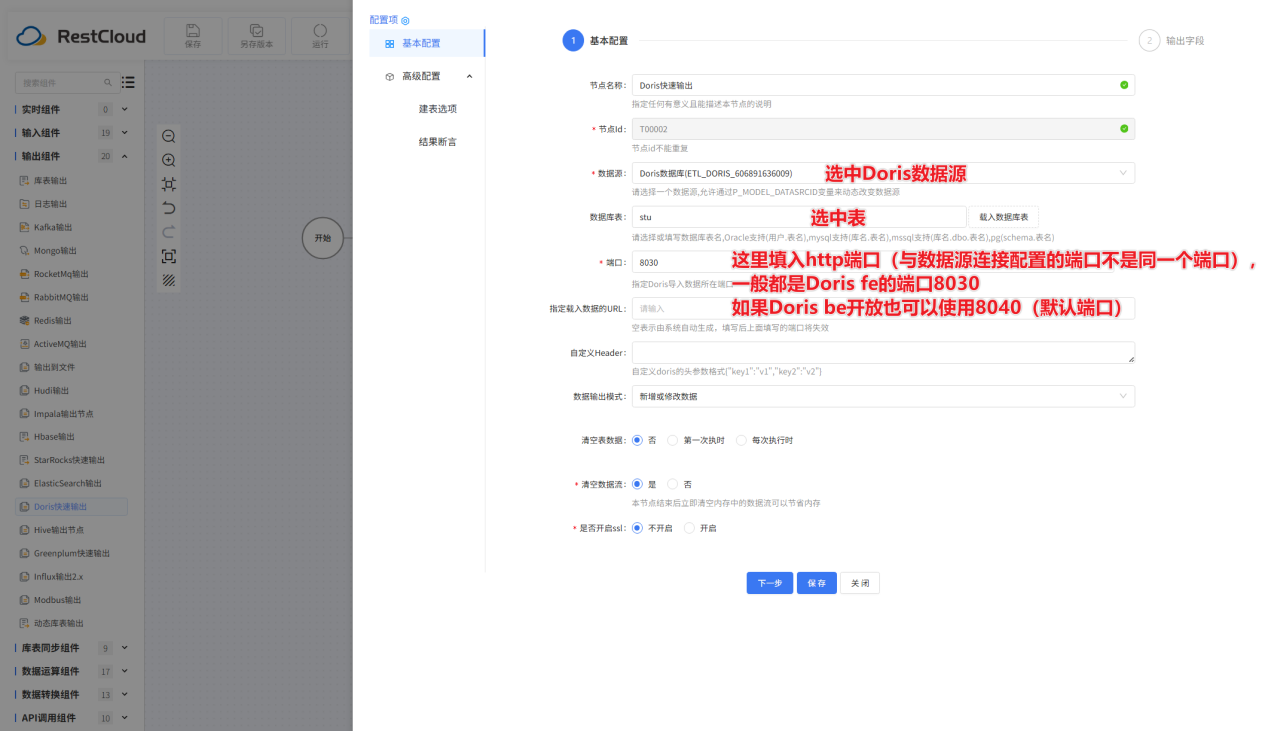Click the zoom-in tool on canvas toolbar
Image resolution: width=1265 pixels, height=731 pixels.
coord(168,158)
